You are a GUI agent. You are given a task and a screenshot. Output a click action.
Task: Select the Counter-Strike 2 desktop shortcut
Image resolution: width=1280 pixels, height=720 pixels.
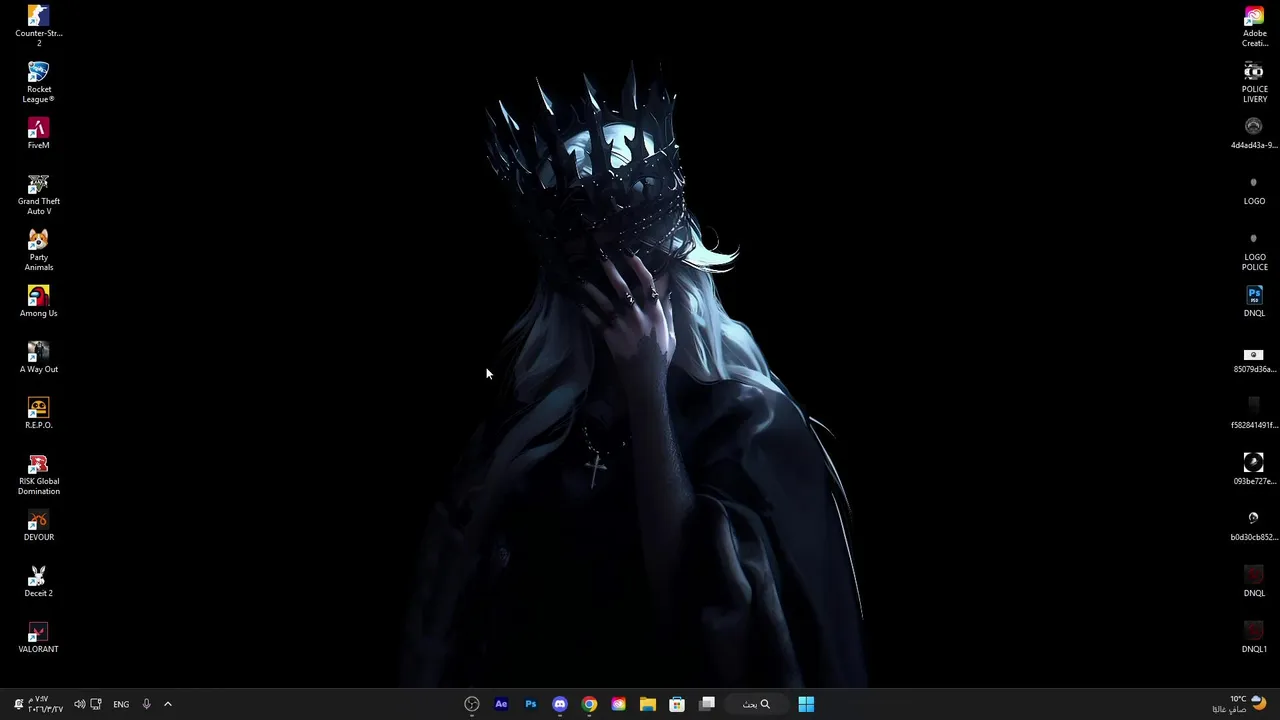38,26
